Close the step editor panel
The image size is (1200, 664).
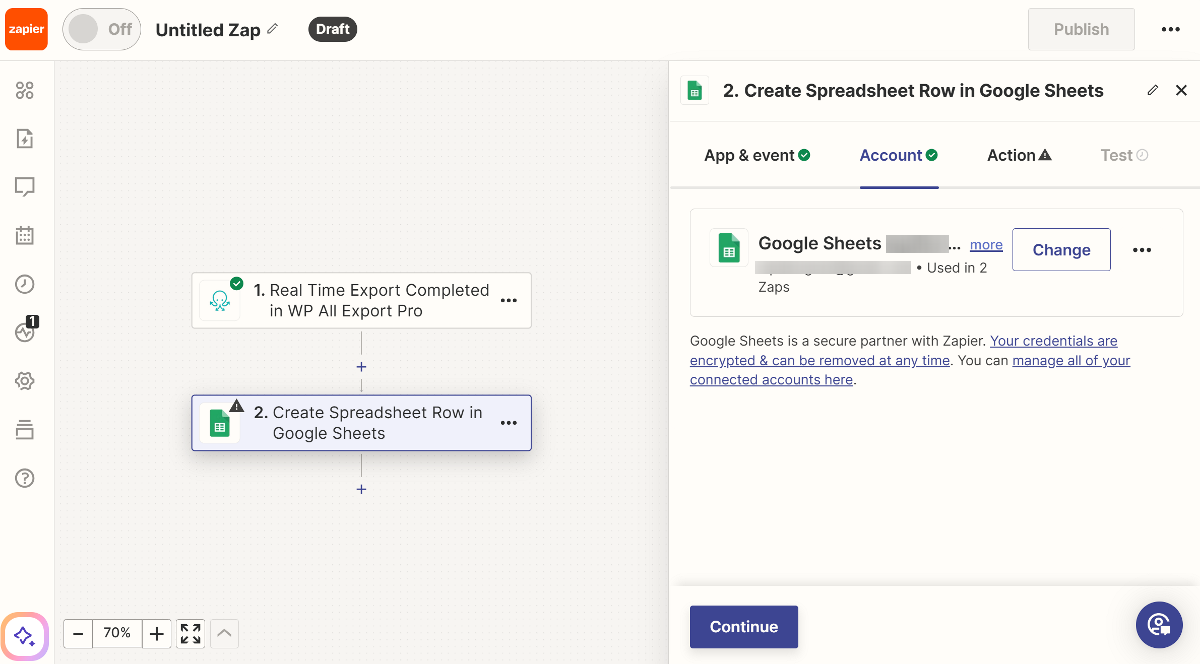pos(1181,90)
